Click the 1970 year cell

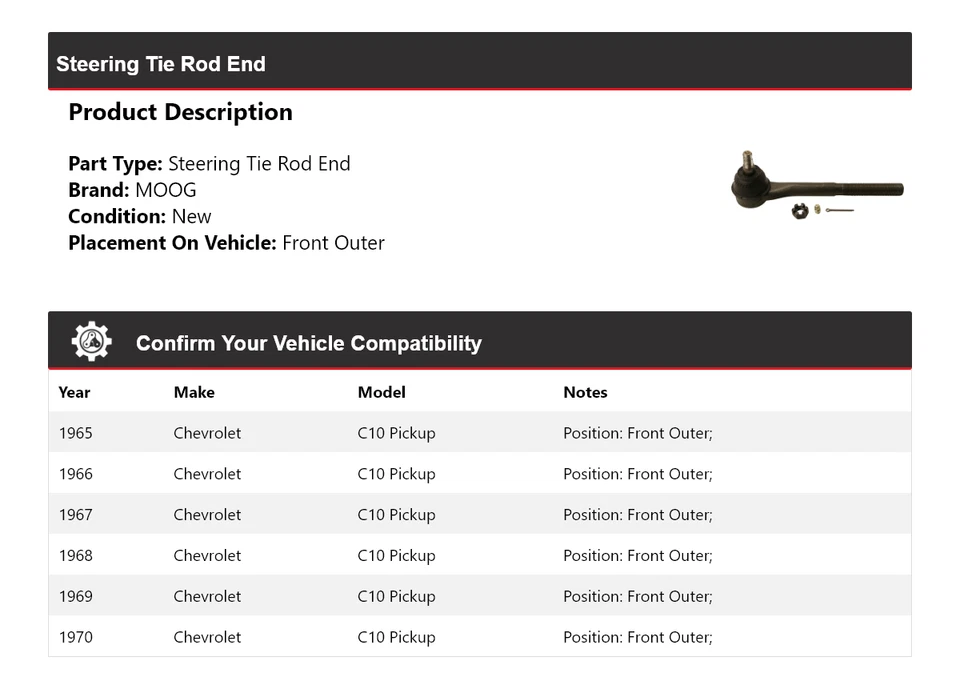pos(75,637)
